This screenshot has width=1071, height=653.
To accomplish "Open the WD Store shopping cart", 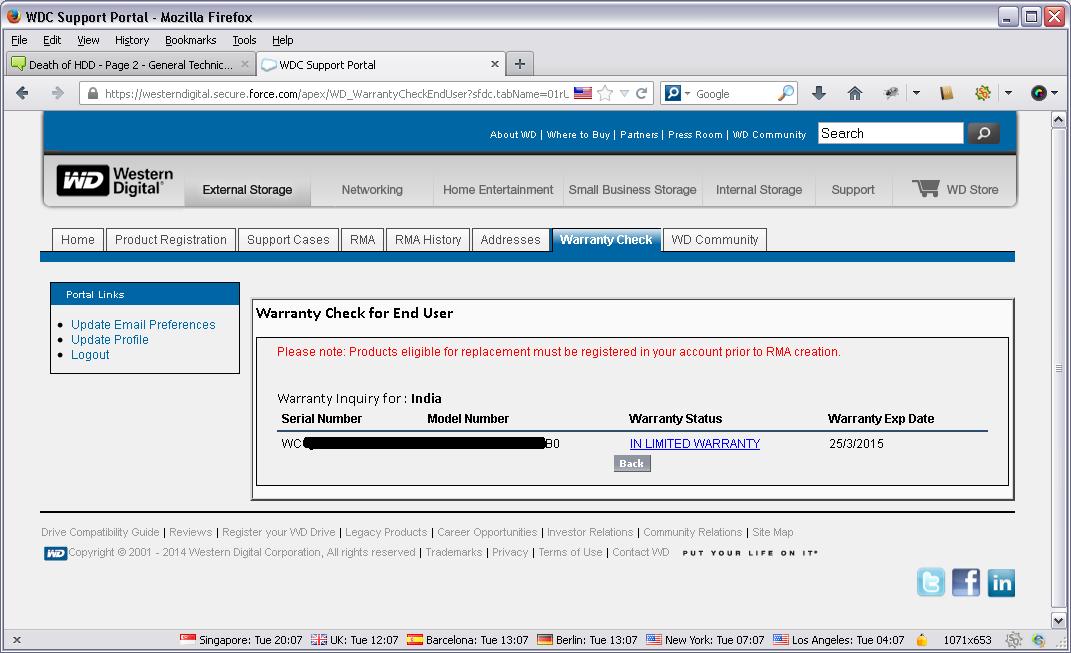I will [x=955, y=189].
